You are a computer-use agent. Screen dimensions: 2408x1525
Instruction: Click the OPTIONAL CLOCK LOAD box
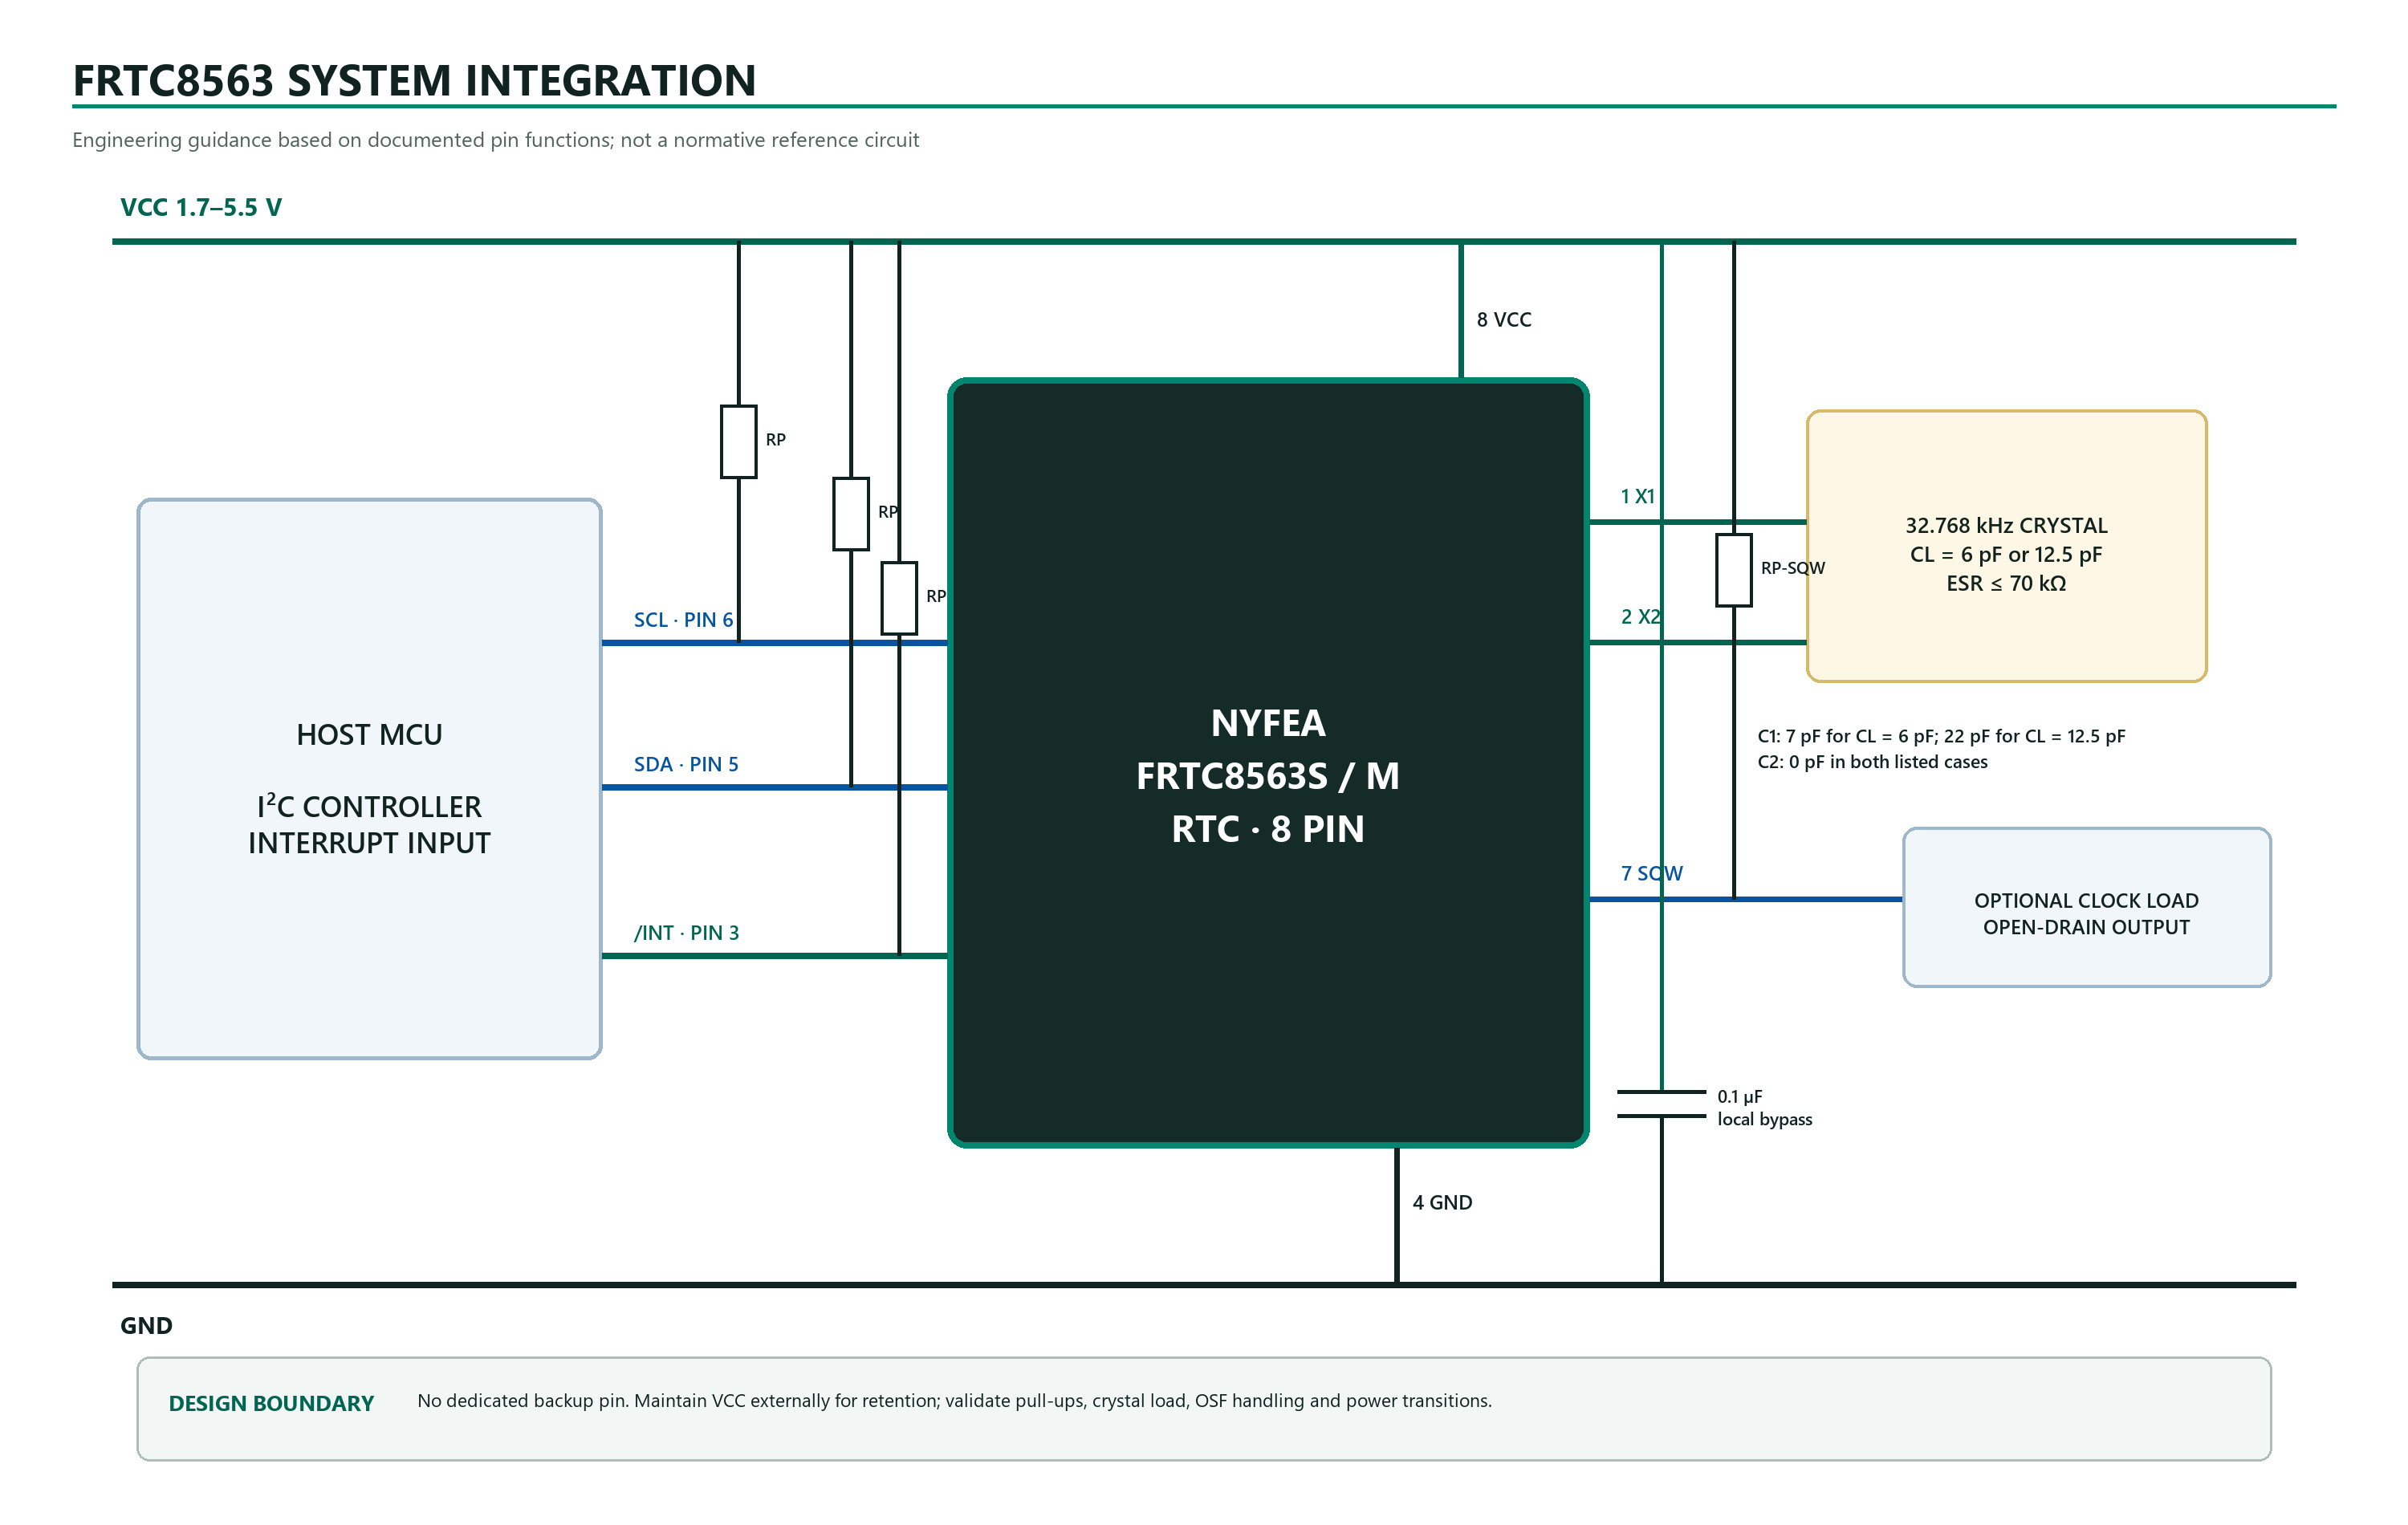click(2086, 907)
